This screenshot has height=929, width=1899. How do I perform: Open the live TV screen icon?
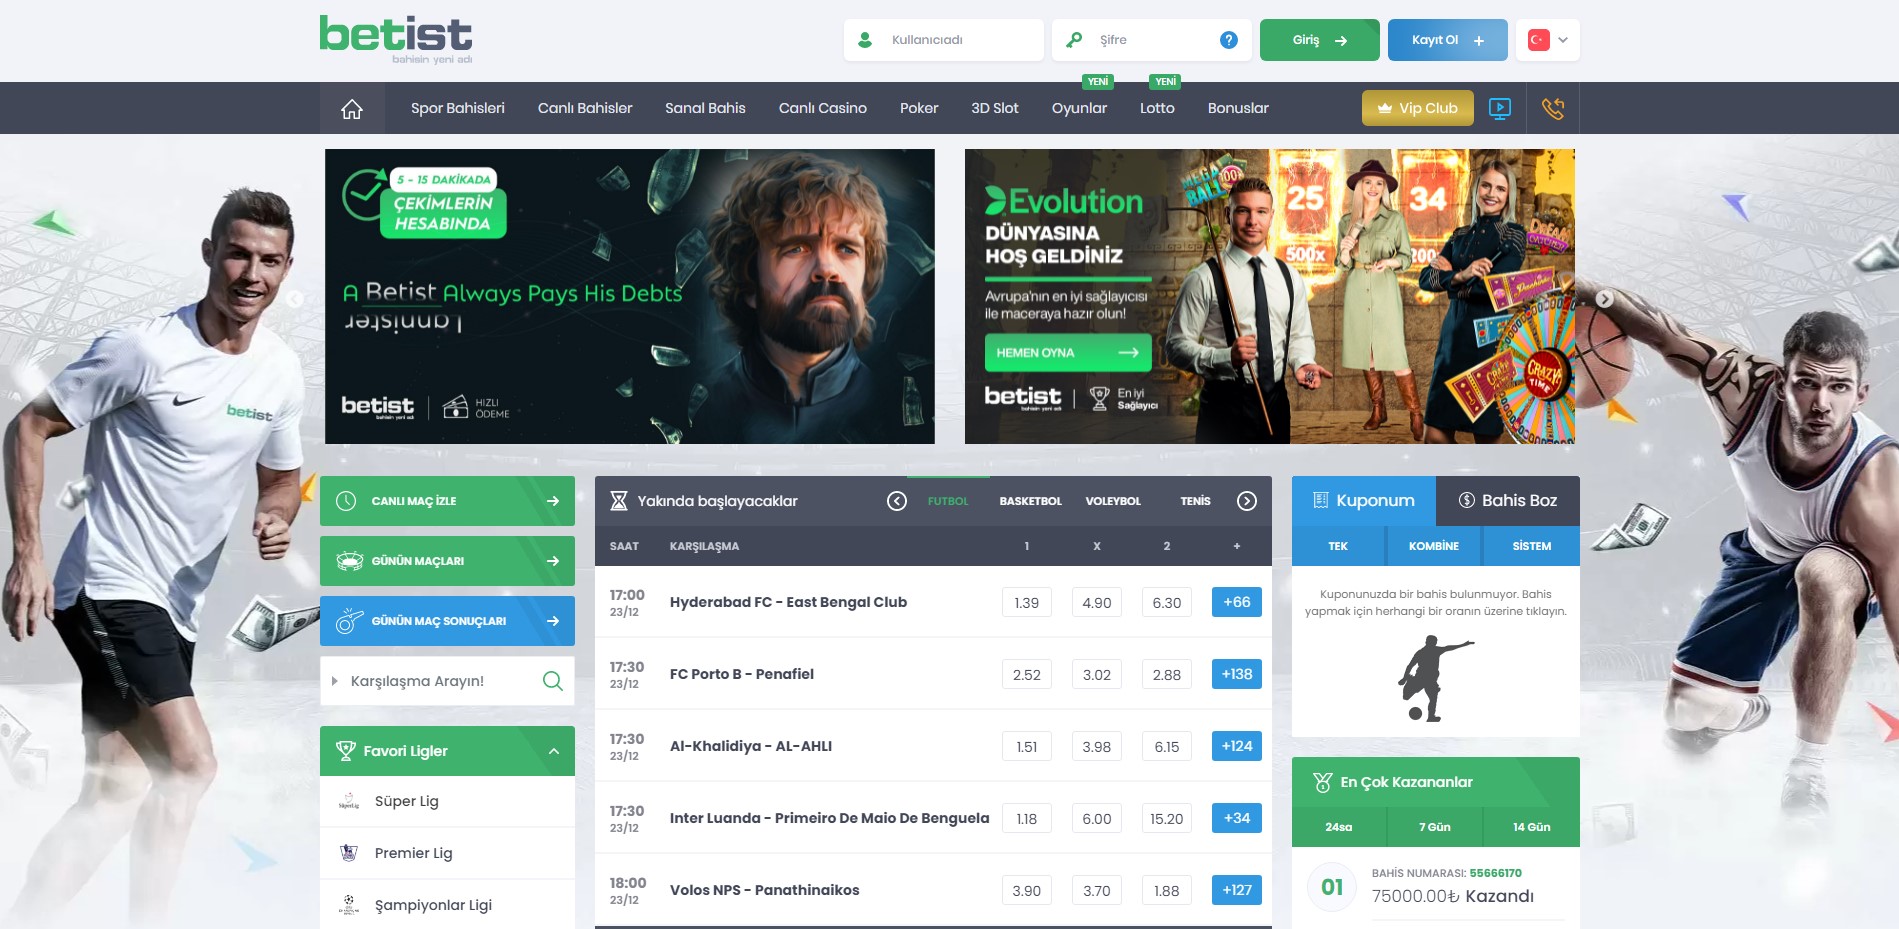(x=1500, y=108)
